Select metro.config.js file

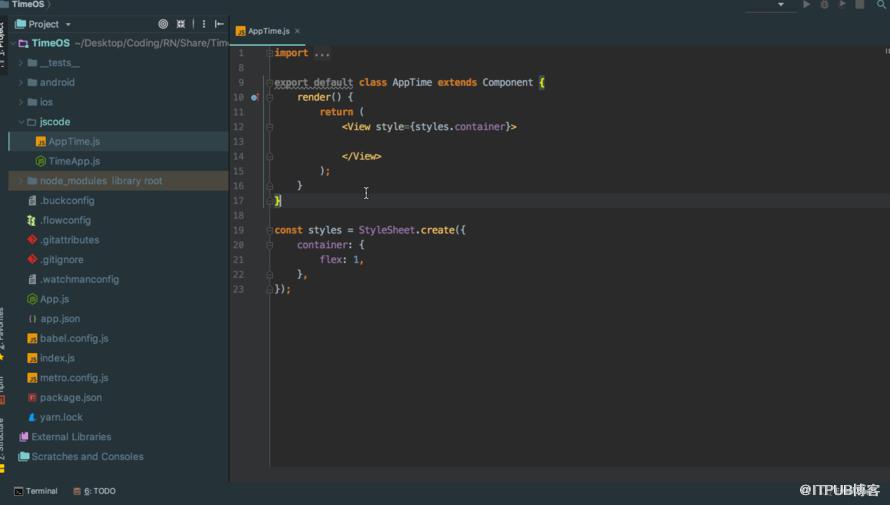click(74, 377)
